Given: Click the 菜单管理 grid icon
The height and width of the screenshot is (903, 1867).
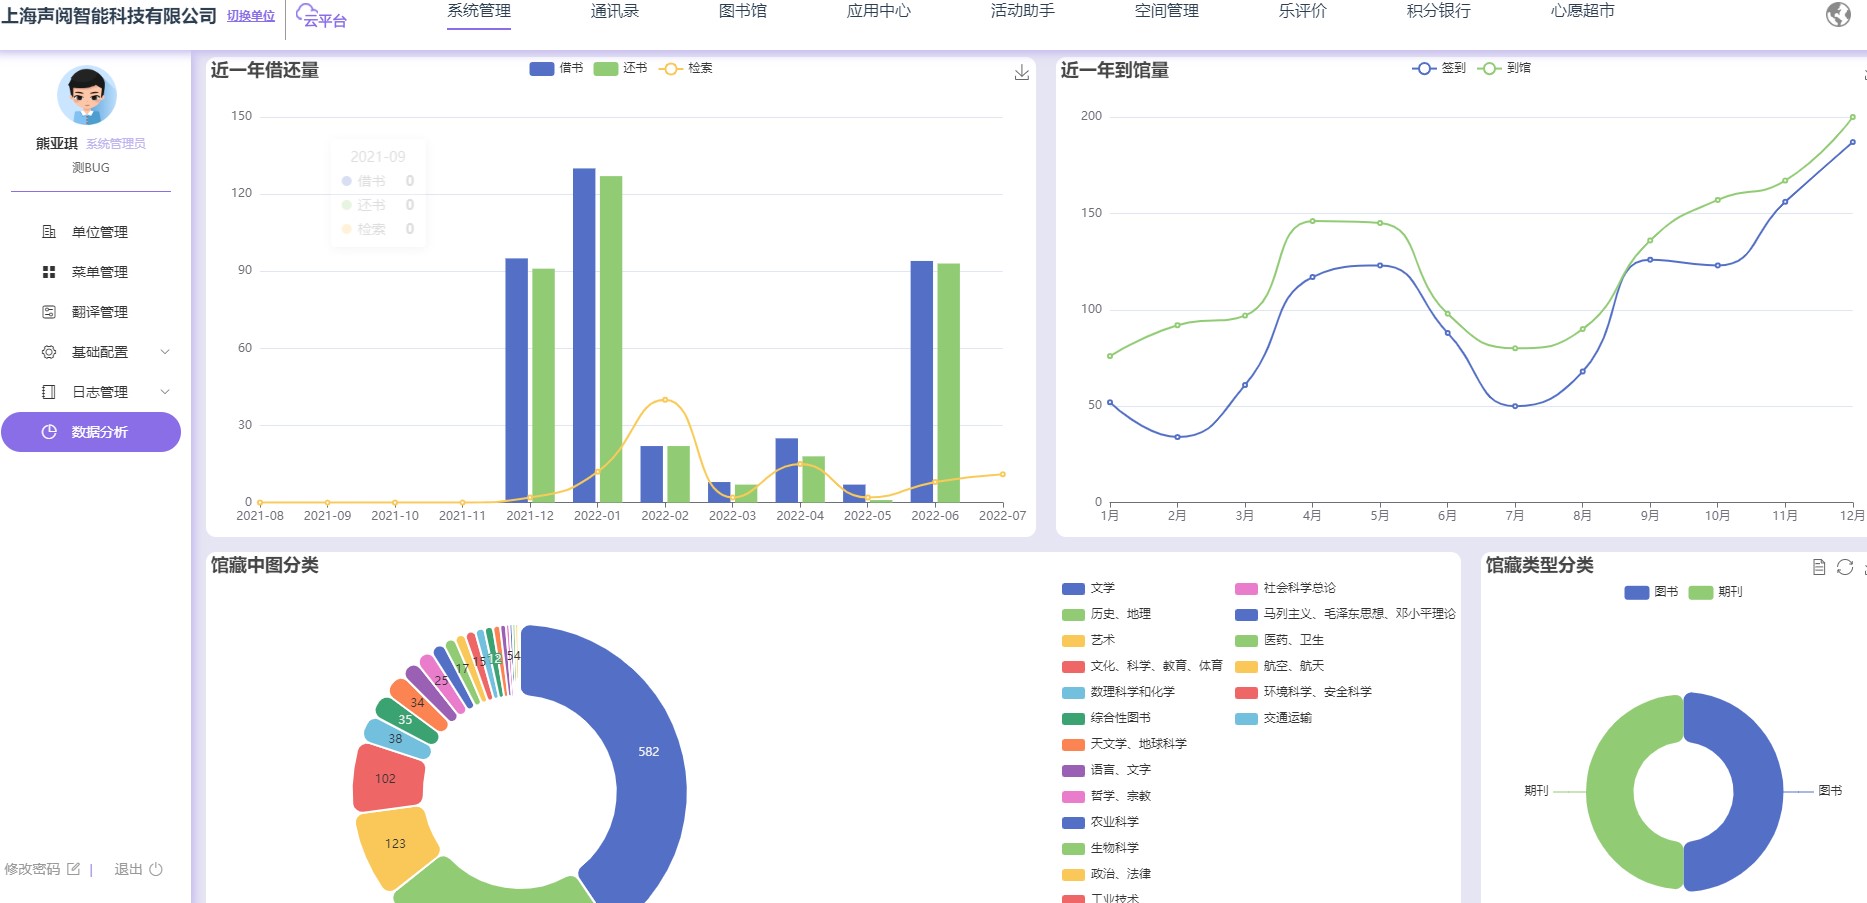Looking at the screenshot, I should 49,272.
